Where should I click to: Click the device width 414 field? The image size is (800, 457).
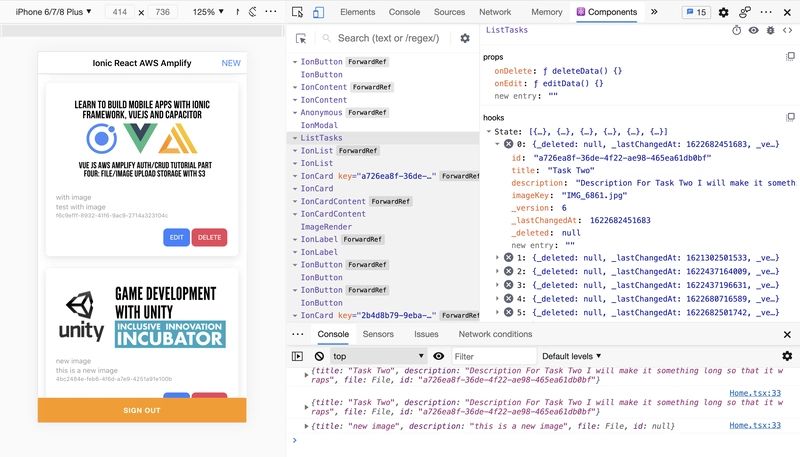pos(120,12)
